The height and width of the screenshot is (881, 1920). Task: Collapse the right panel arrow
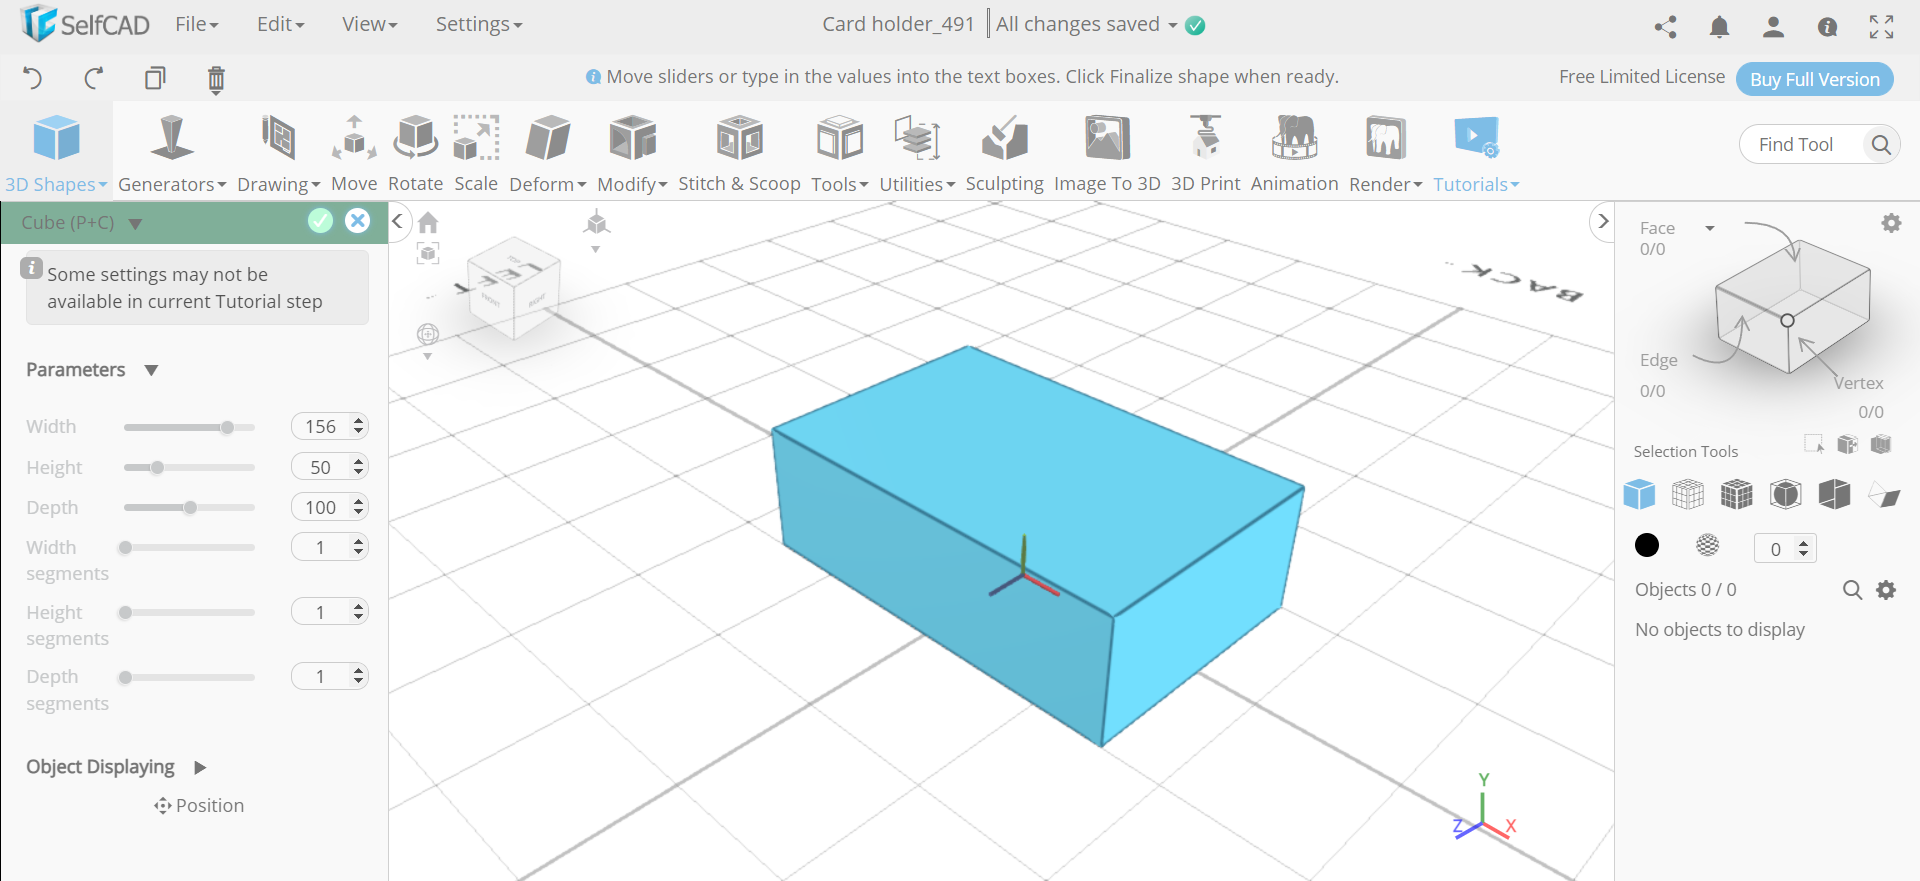click(1602, 221)
